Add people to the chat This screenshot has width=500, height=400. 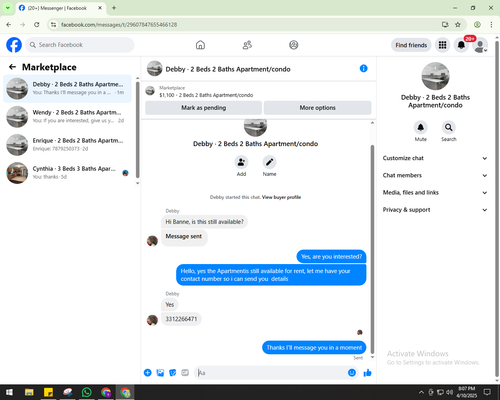[241, 162]
